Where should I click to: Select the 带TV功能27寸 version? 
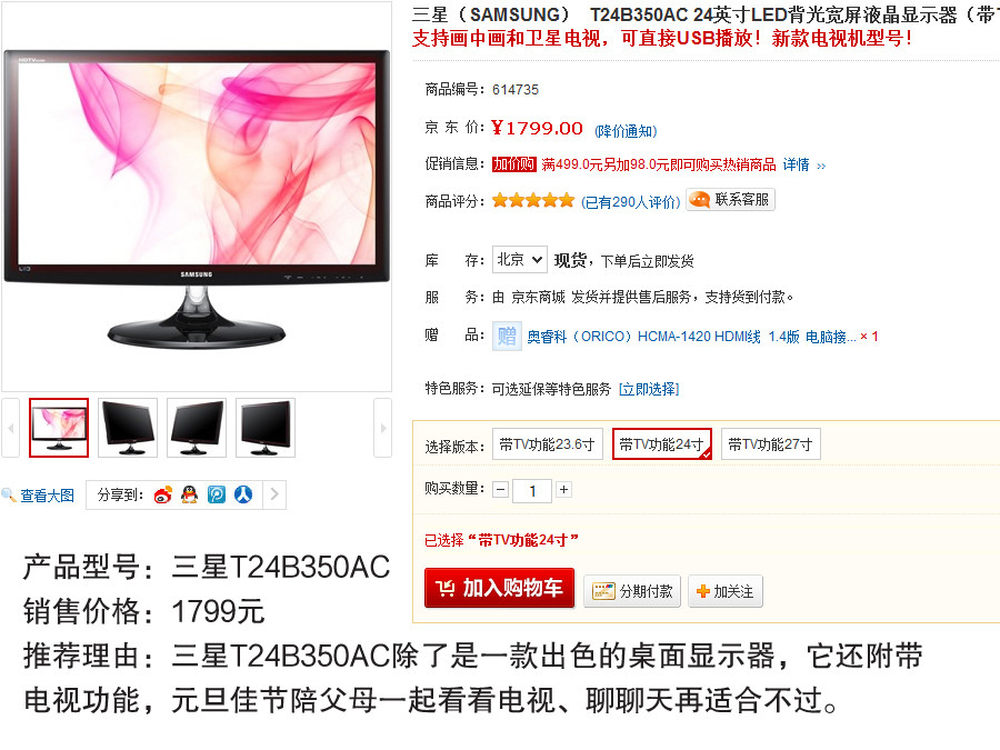(770, 445)
